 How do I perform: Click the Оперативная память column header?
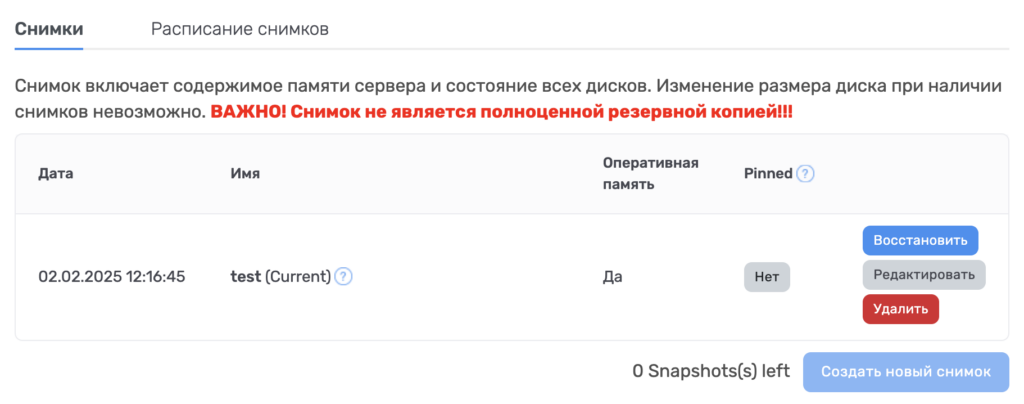coord(650,174)
